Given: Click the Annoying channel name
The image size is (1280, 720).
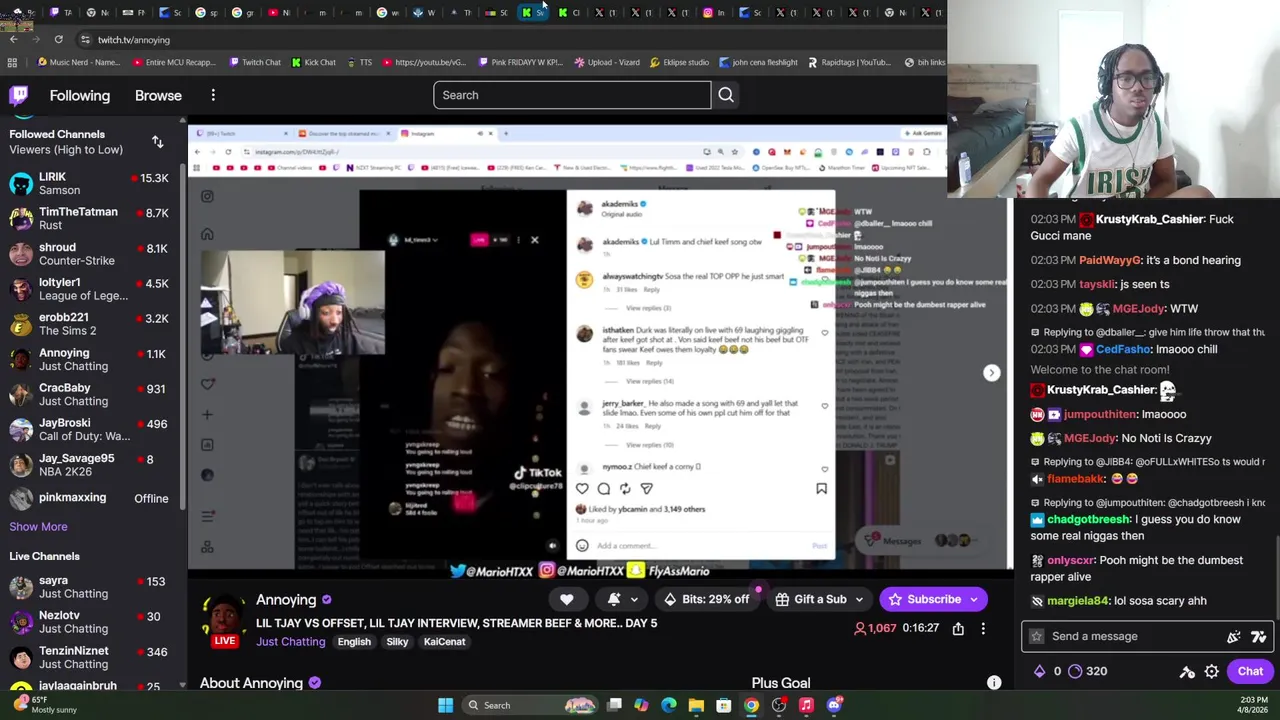Looking at the screenshot, I should coord(286,600).
